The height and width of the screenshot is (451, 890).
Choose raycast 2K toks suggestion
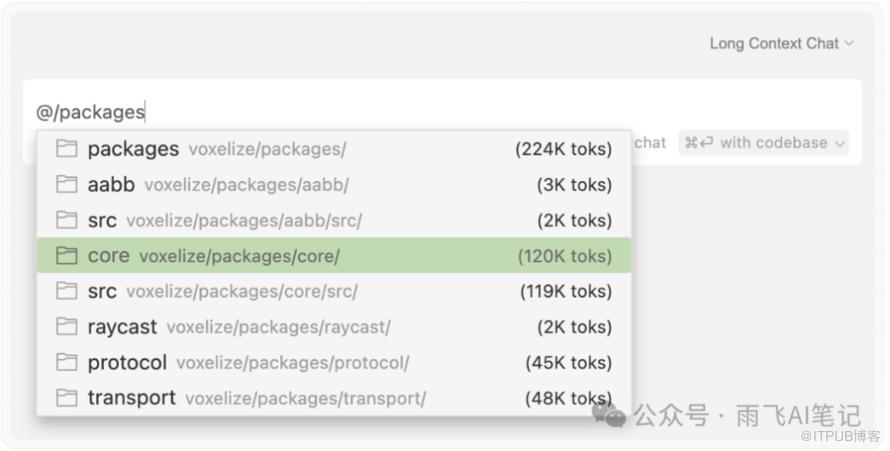[334, 327]
